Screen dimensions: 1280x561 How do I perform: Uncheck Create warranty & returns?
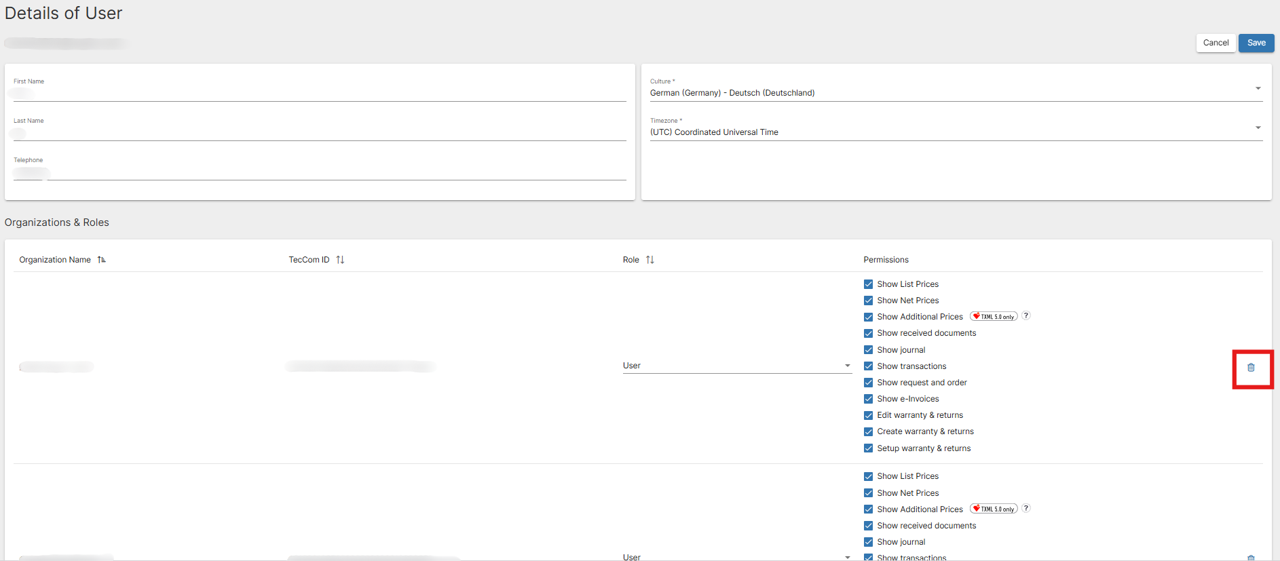click(x=868, y=432)
